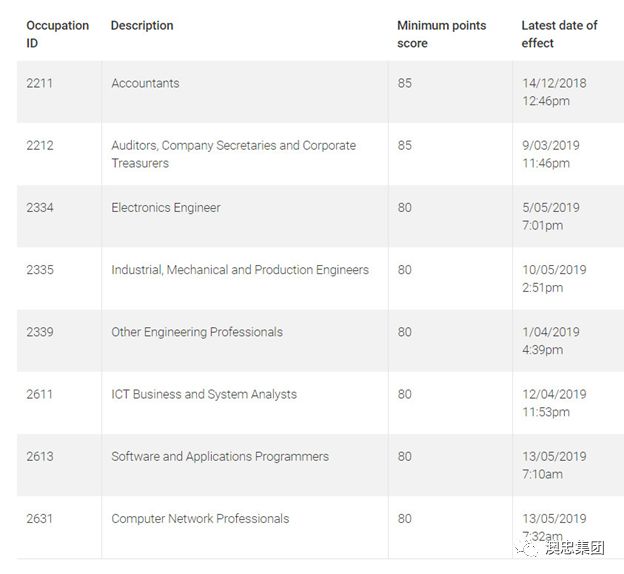The height and width of the screenshot is (574, 624).
Task: Click the 12/04/2019 date cell
Action: tap(554, 403)
